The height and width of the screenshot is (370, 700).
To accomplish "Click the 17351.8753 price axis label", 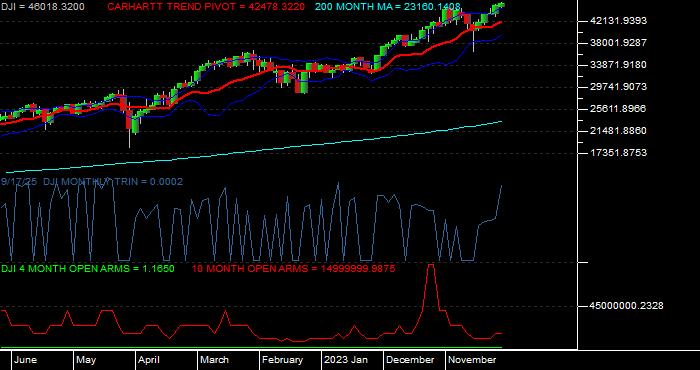I will pyautogui.click(x=618, y=153).
